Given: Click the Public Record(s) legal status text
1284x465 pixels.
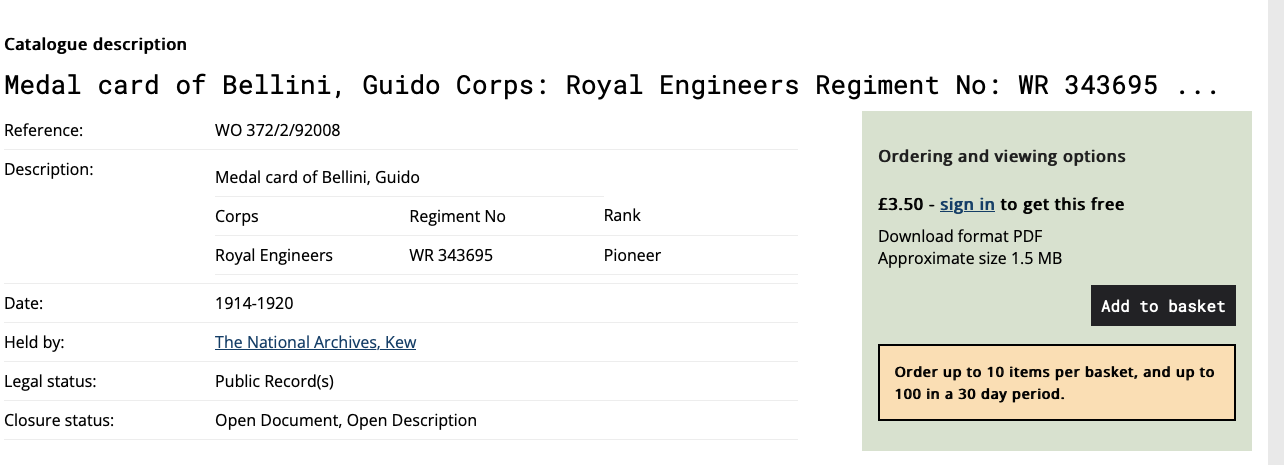Looking at the screenshot, I should point(274,381).
